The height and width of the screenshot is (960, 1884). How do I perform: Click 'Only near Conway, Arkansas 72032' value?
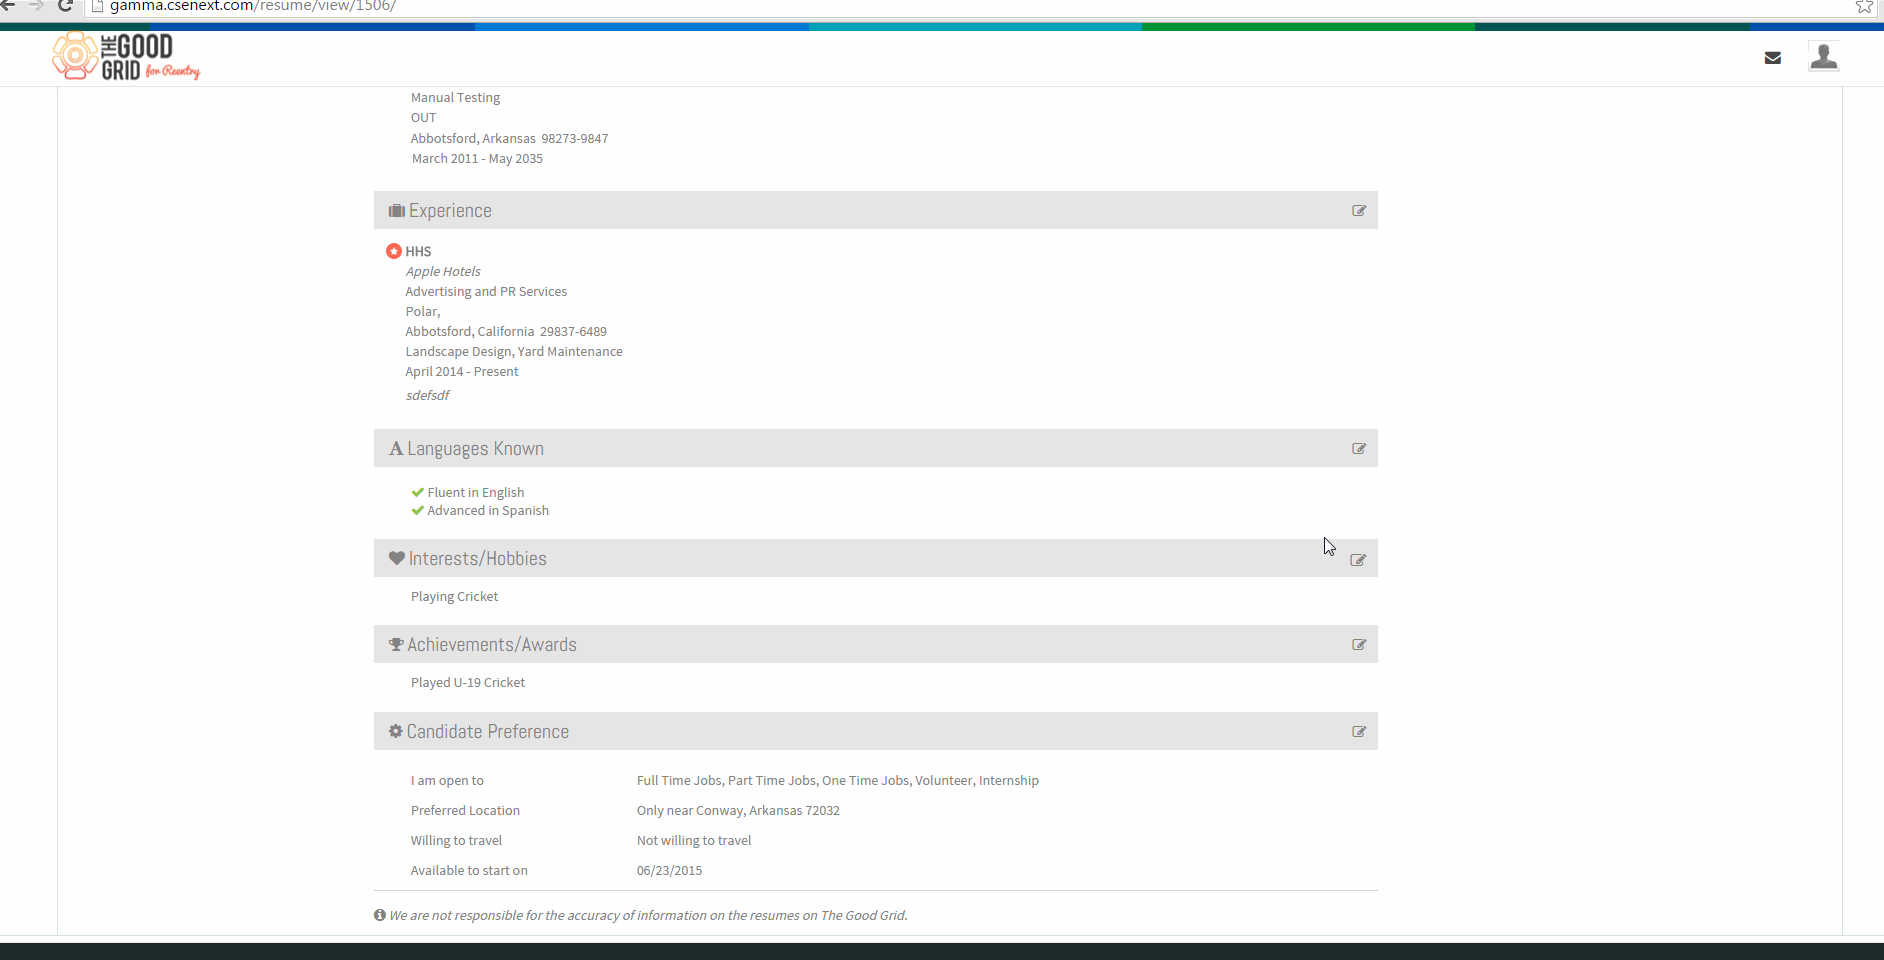(738, 811)
